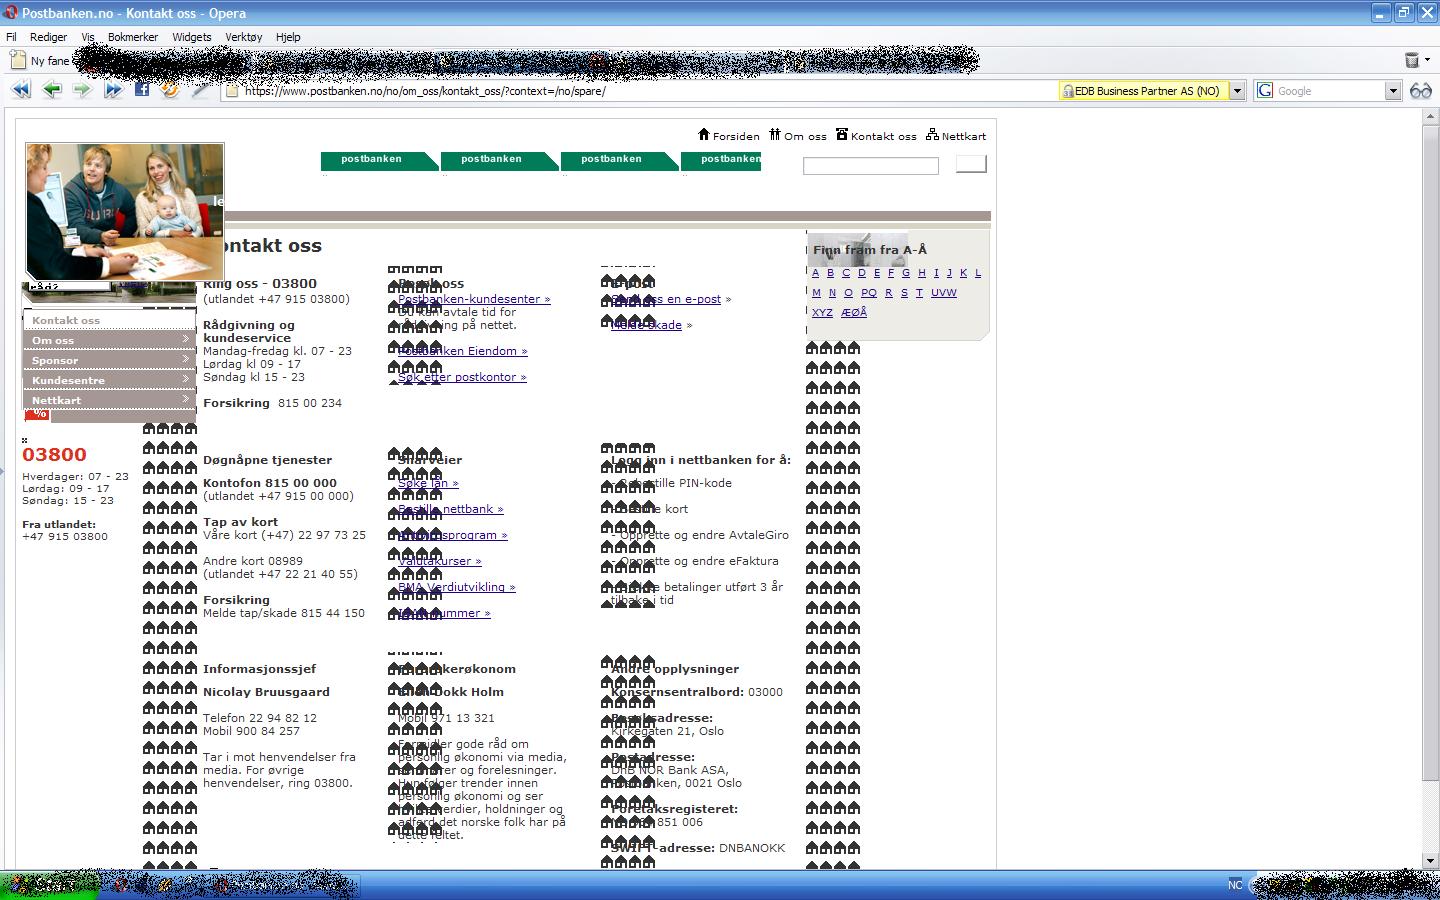This screenshot has height=900, width=1440.
Task: Click the Google search box
Action: 1329,91
